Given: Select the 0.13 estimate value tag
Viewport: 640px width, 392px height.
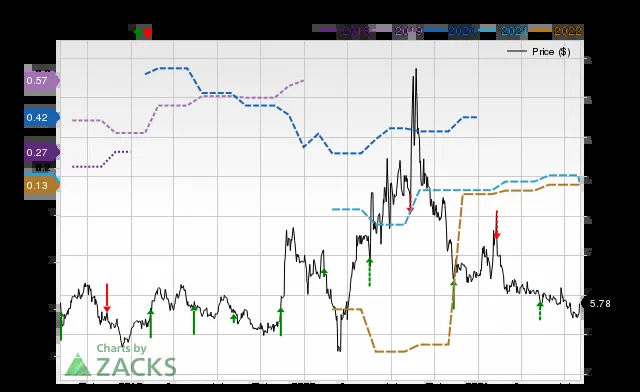Looking at the screenshot, I should [x=42, y=186].
